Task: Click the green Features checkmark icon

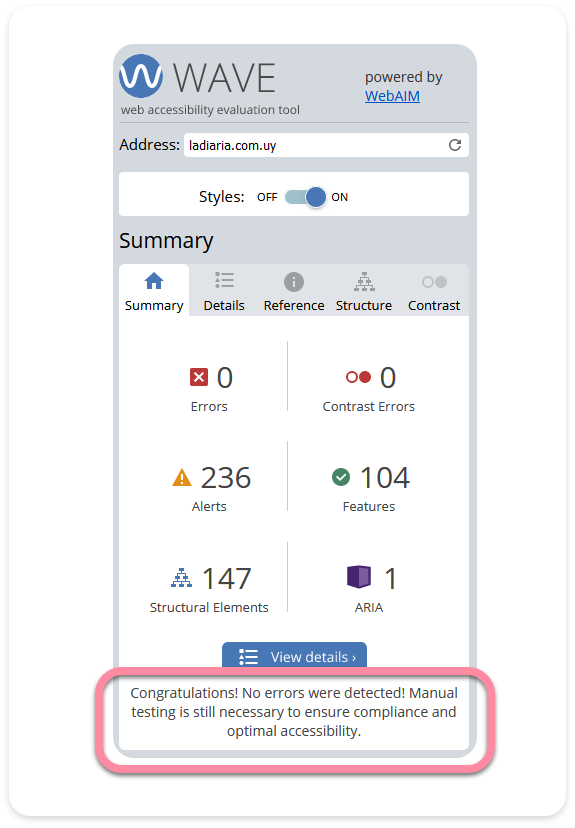Action: tap(341, 477)
